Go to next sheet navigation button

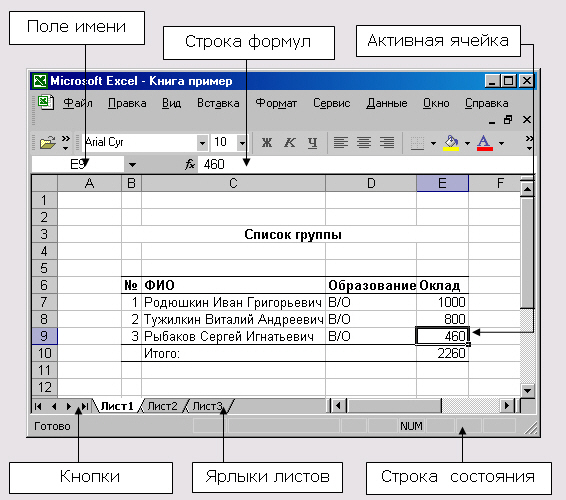click(69, 406)
